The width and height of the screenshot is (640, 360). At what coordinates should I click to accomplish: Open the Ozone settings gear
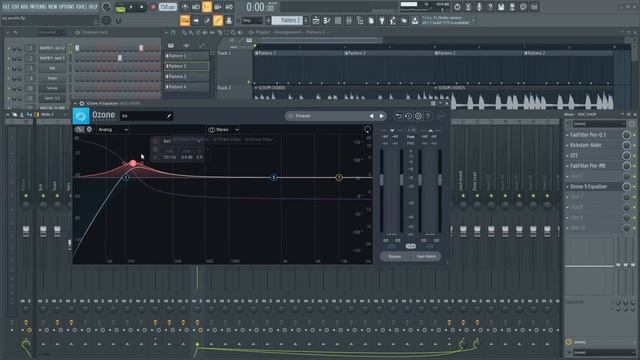pyautogui.click(x=418, y=116)
